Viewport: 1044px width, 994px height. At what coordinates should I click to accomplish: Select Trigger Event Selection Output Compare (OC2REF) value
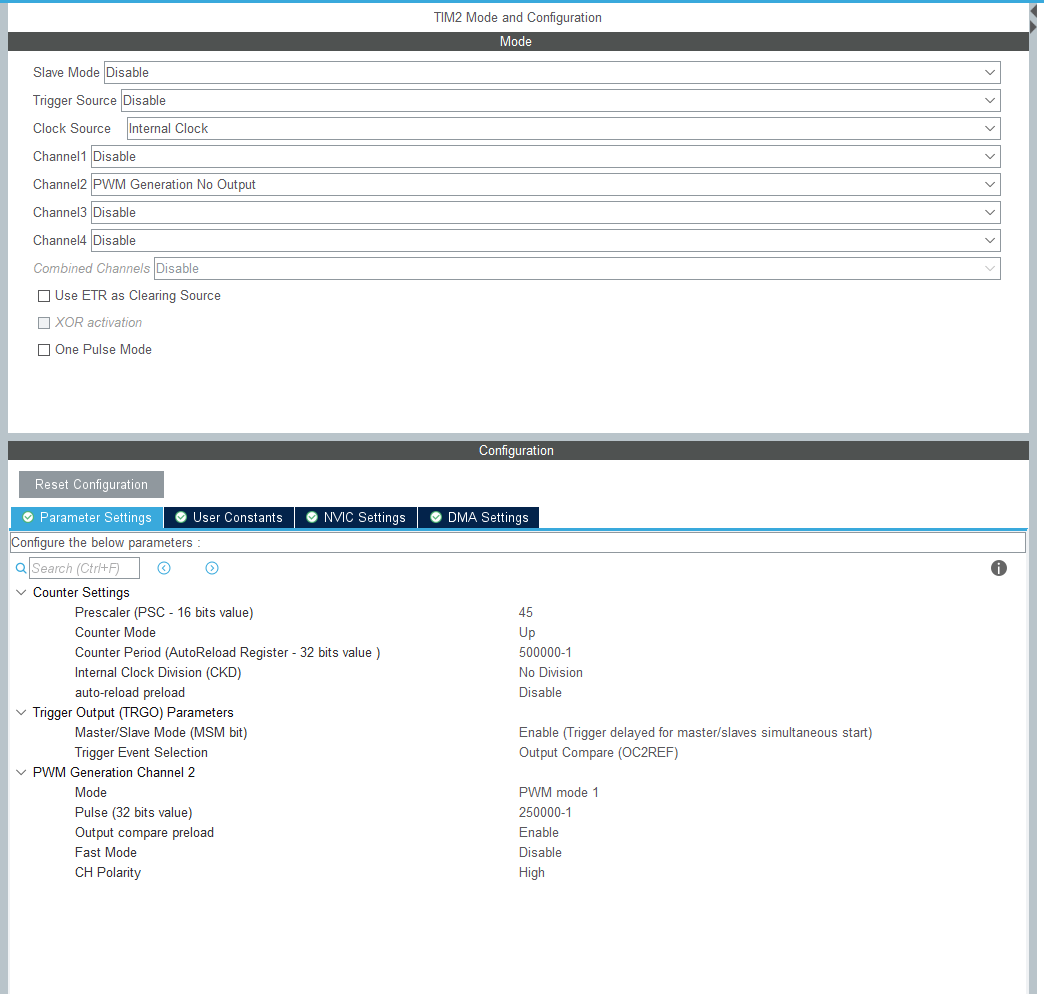coord(599,752)
